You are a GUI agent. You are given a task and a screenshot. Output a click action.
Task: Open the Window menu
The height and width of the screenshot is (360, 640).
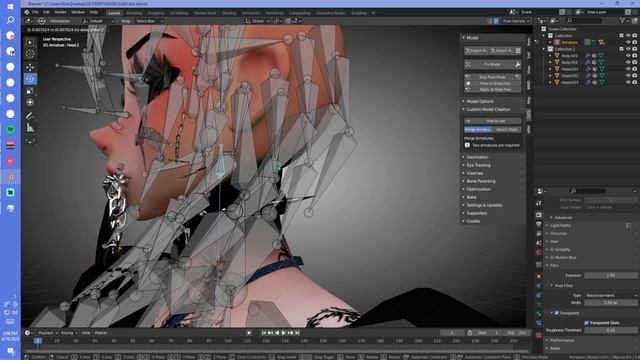78,13
